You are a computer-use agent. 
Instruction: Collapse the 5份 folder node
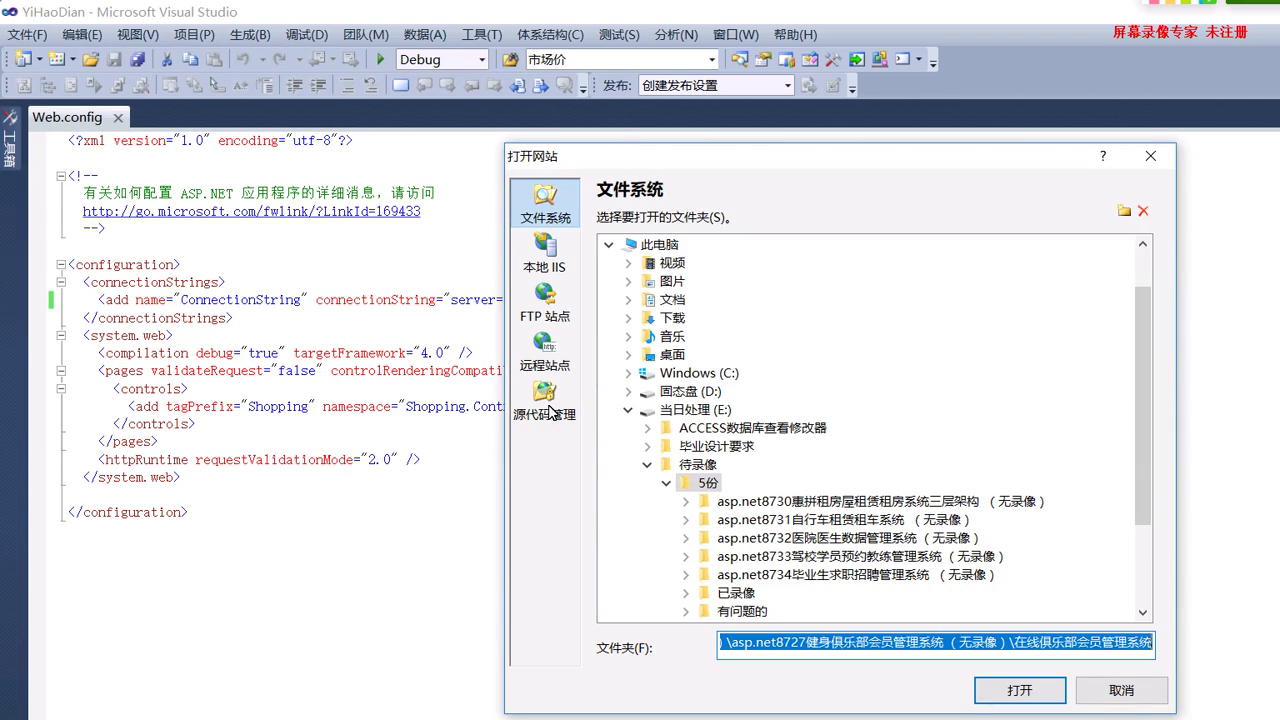point(666,483)
